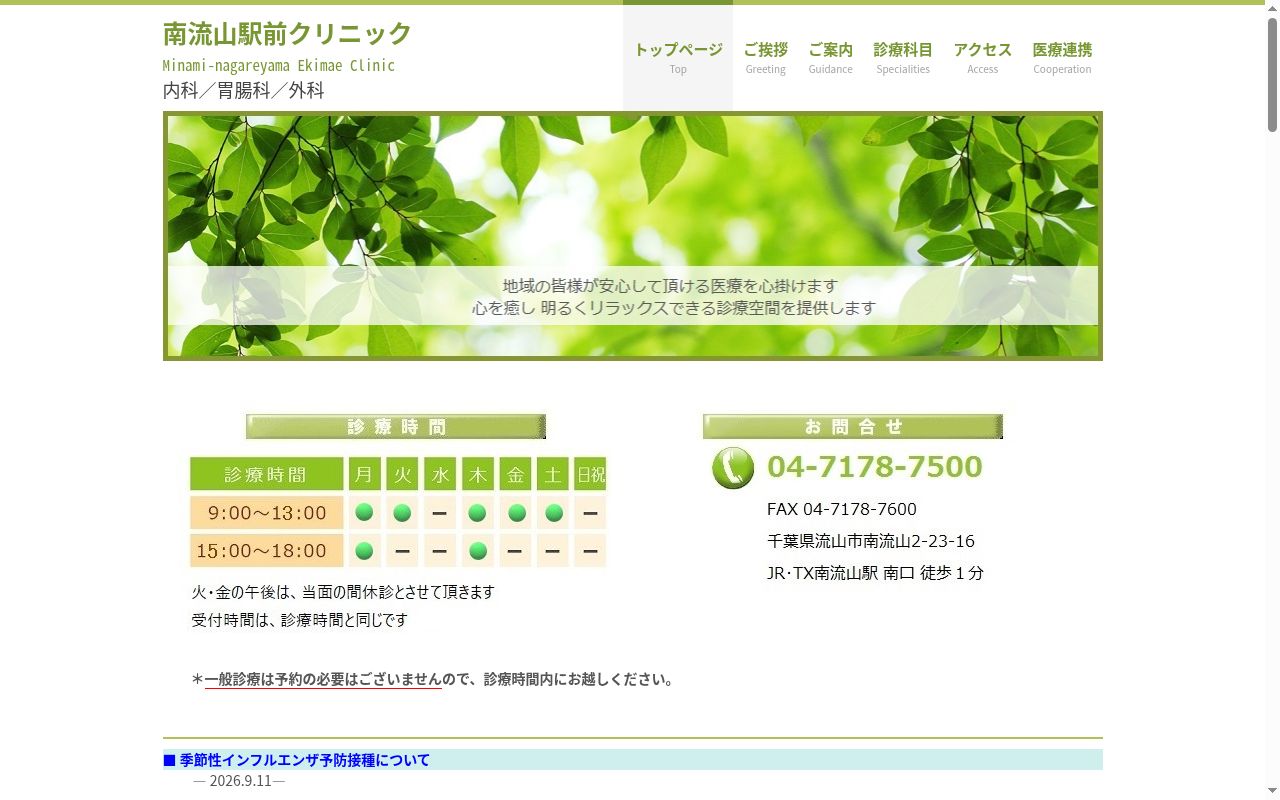
Task: Select the address 千葉県流山市南流山2-23-16
Action: (871, 541)
